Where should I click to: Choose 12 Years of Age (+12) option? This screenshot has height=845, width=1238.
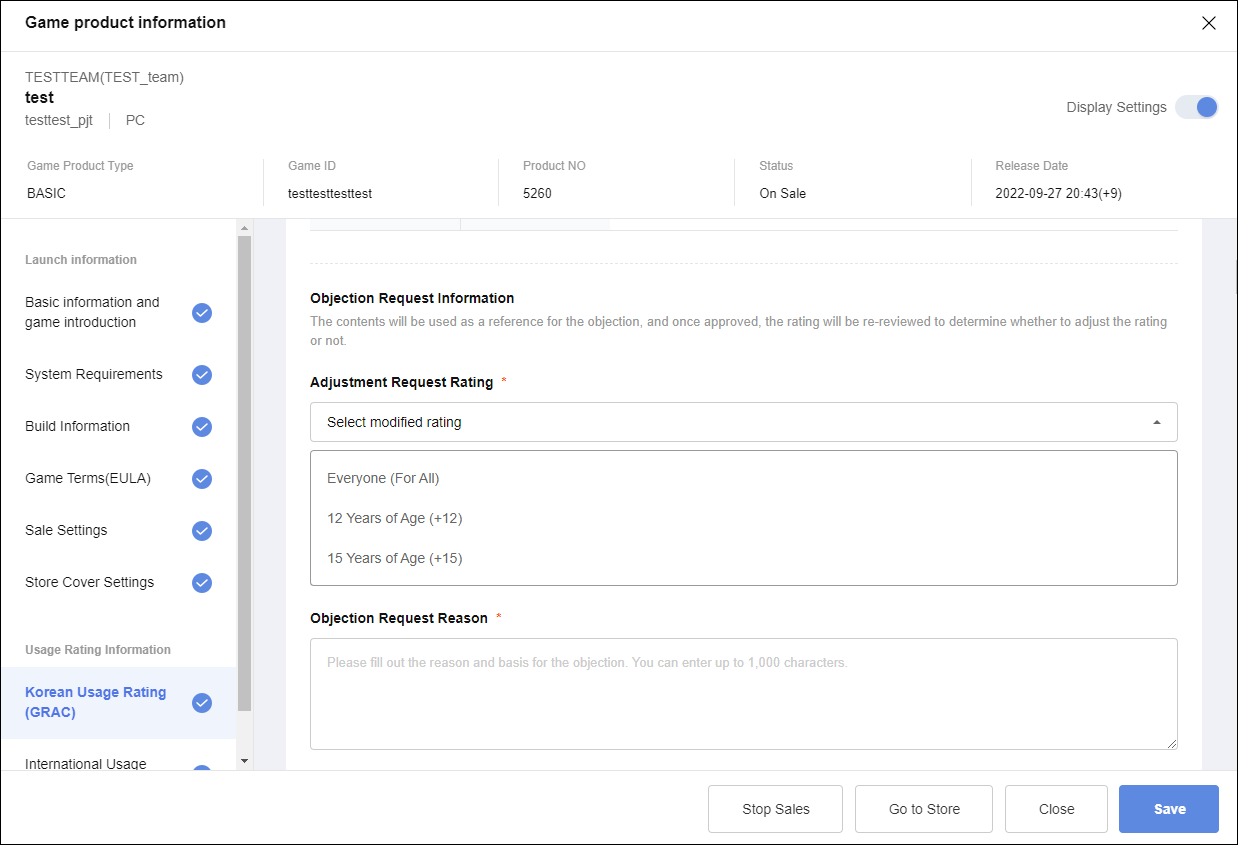point(743,518)
